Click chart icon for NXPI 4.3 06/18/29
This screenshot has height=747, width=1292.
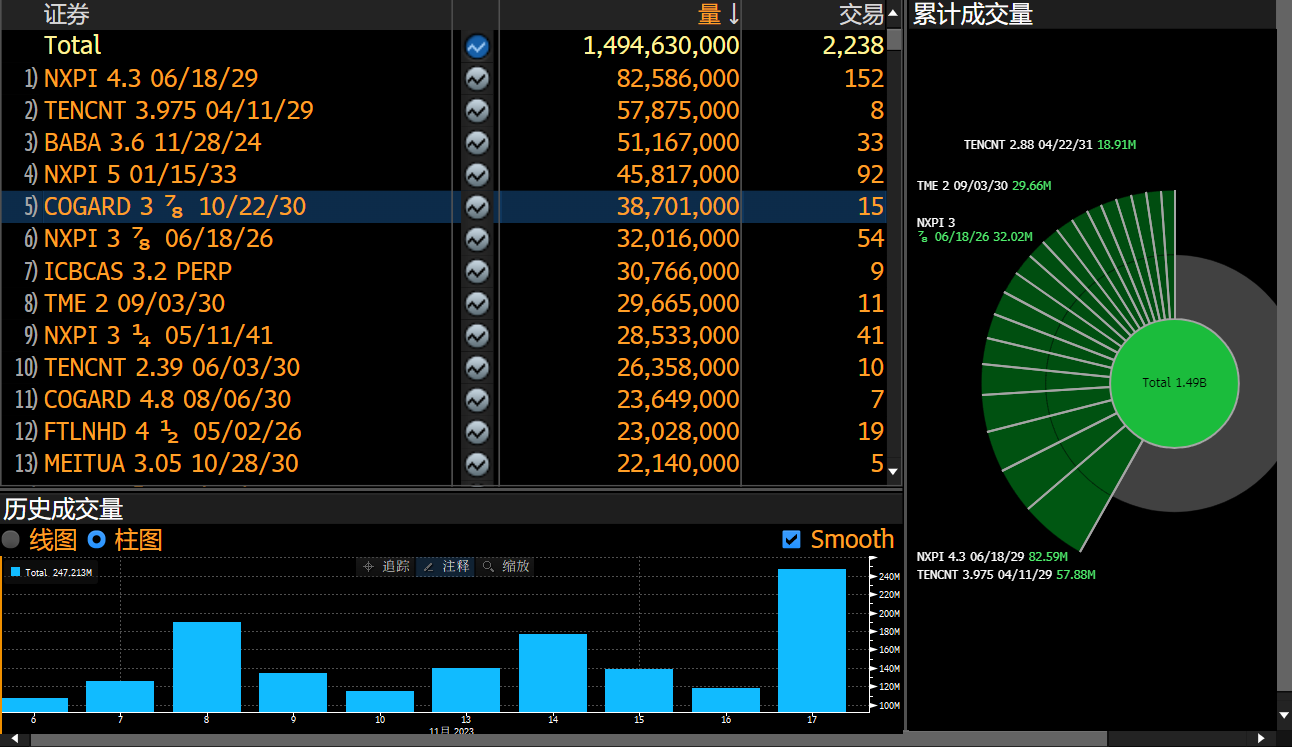pos(477,78)
